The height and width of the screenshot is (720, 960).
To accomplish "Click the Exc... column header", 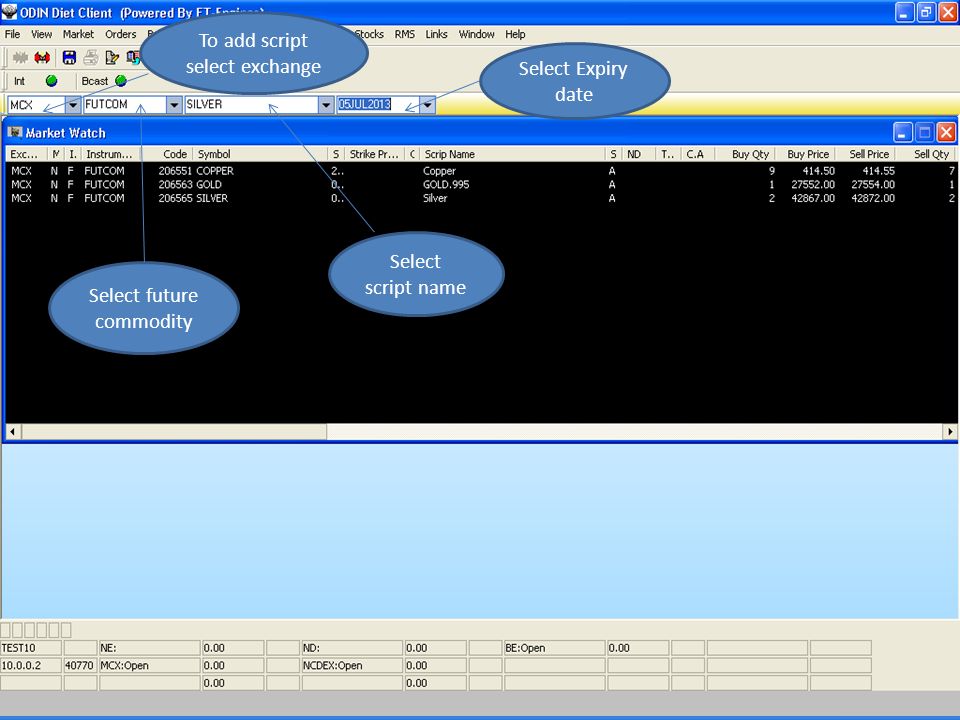I will pyautogui.click(x=26, y=154).
